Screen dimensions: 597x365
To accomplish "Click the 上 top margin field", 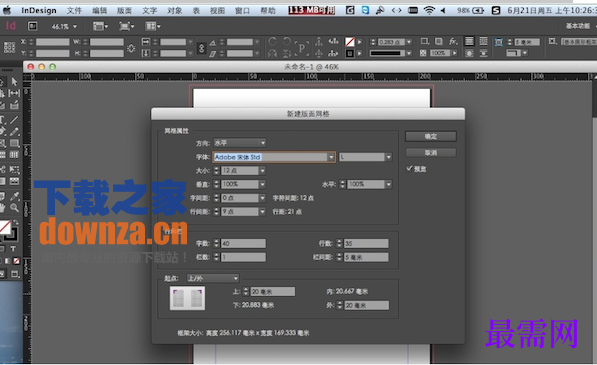I will pyautogui.click(x=273, y=292).
